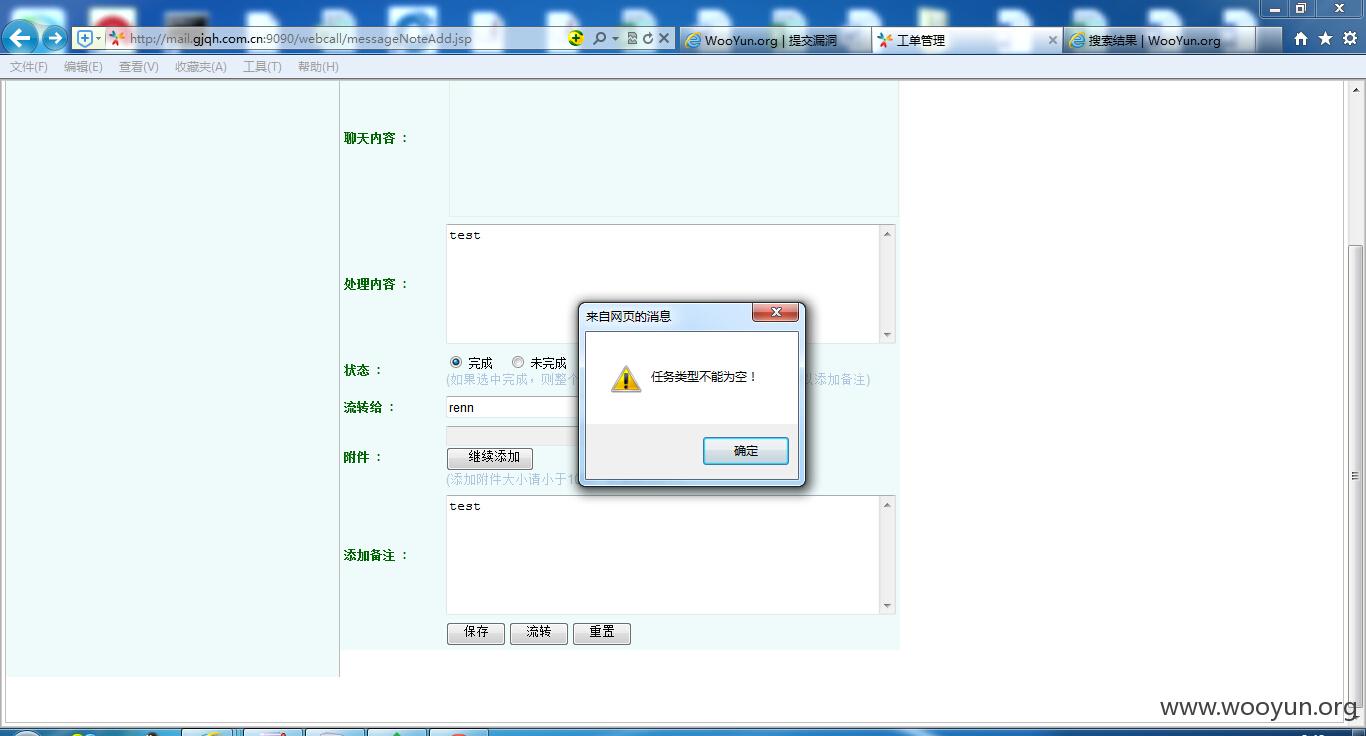Click the 处理内容 textarea scroll-up arrow

887,234
